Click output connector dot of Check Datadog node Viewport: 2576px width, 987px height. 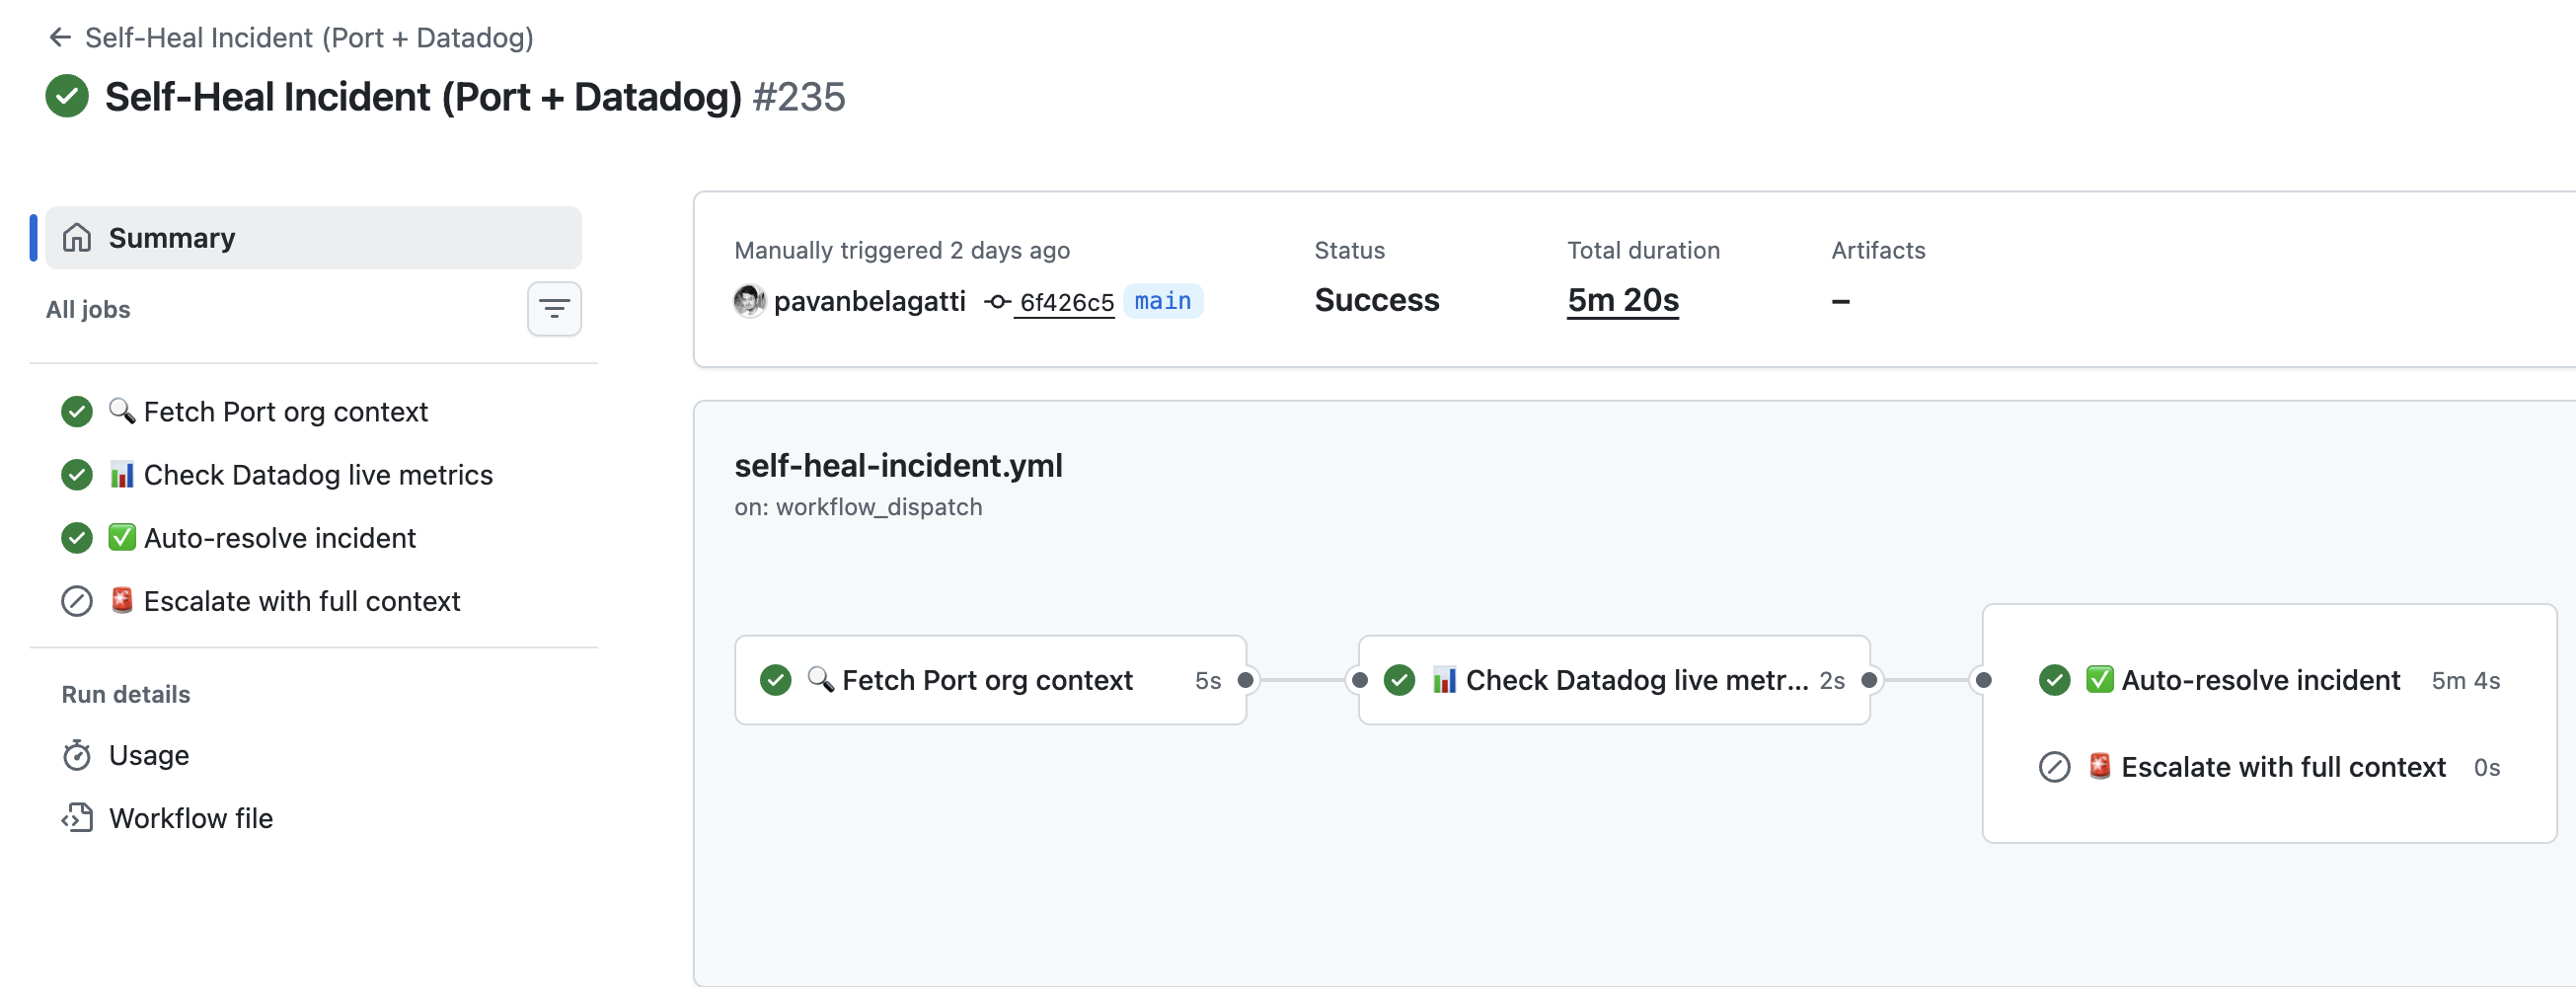point(1869,680)
